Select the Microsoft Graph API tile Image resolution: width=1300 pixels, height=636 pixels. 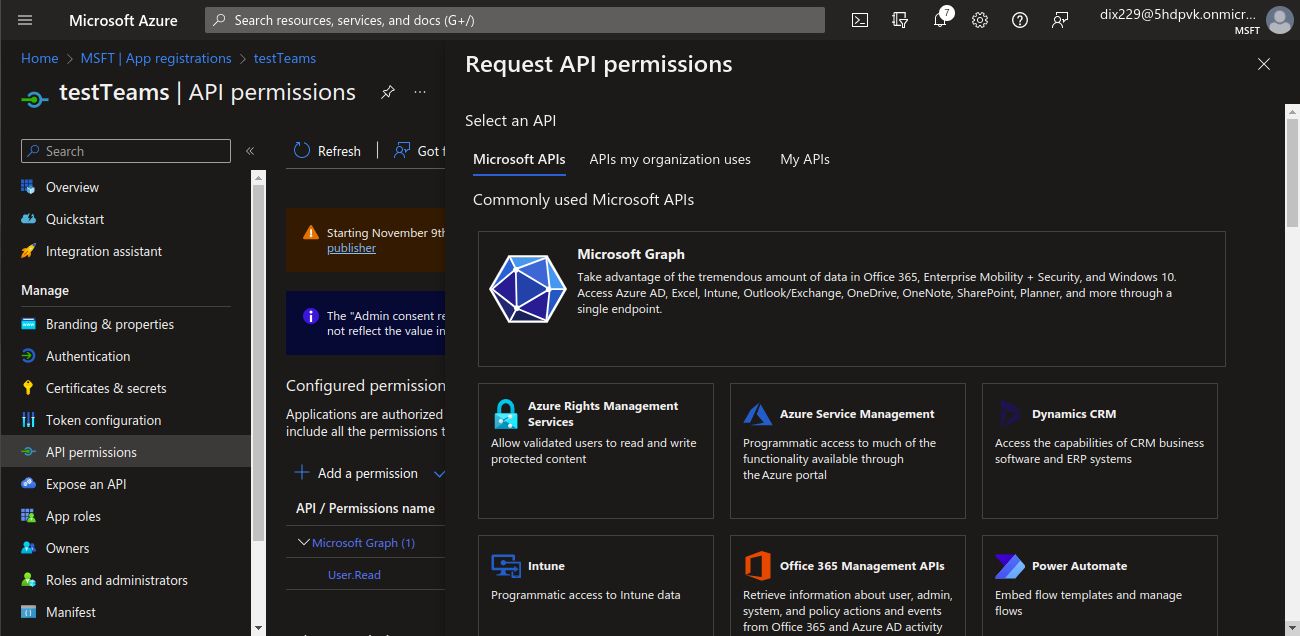coord(851,299)
